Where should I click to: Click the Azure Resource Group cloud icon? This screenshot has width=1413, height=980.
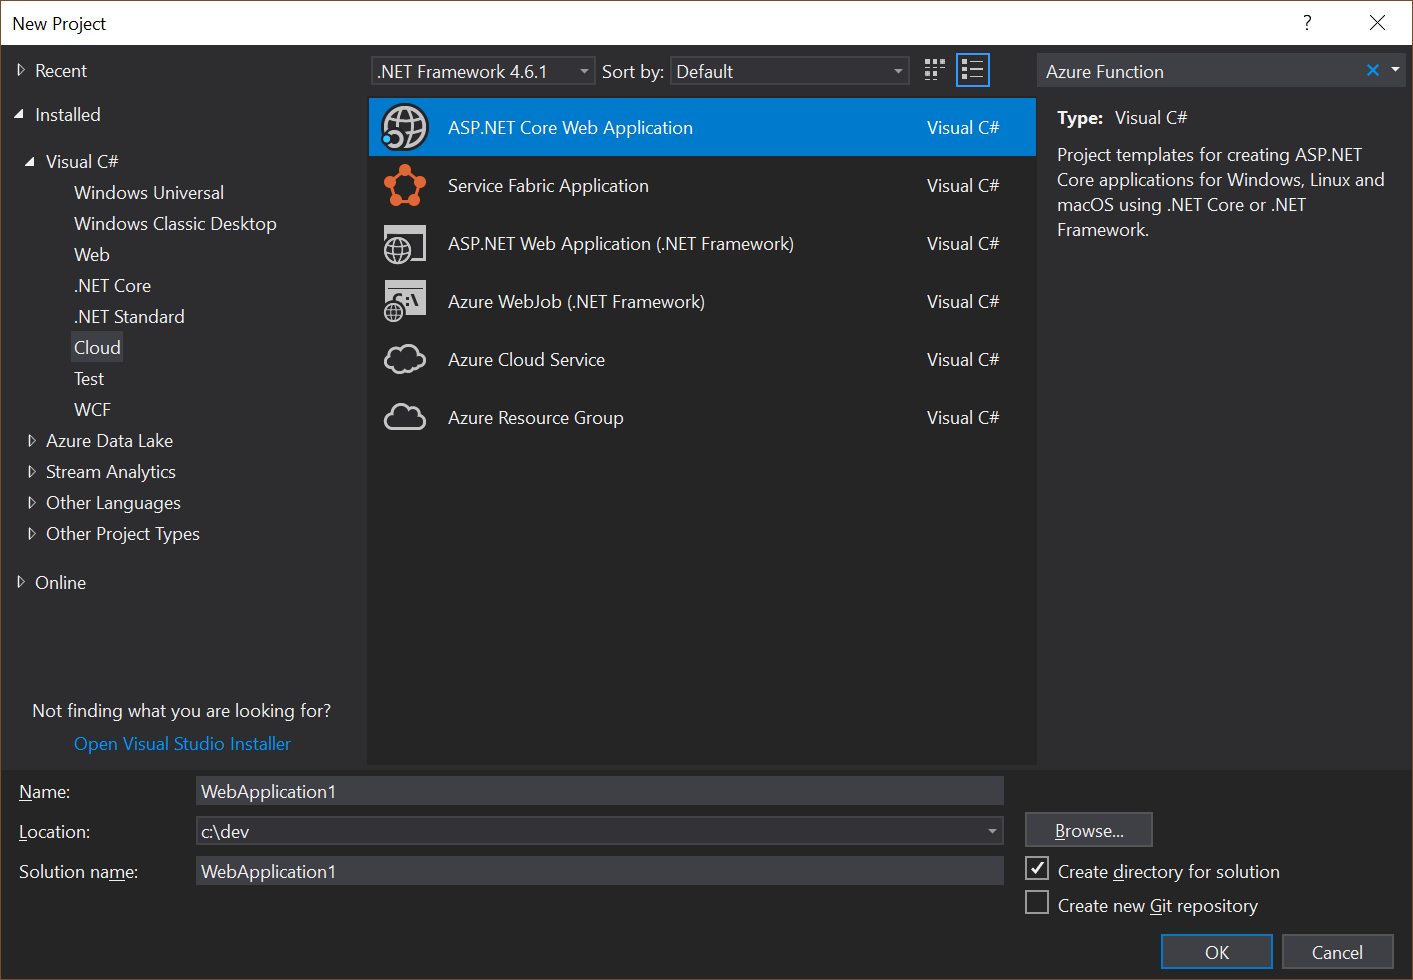[x=405, y=417]
